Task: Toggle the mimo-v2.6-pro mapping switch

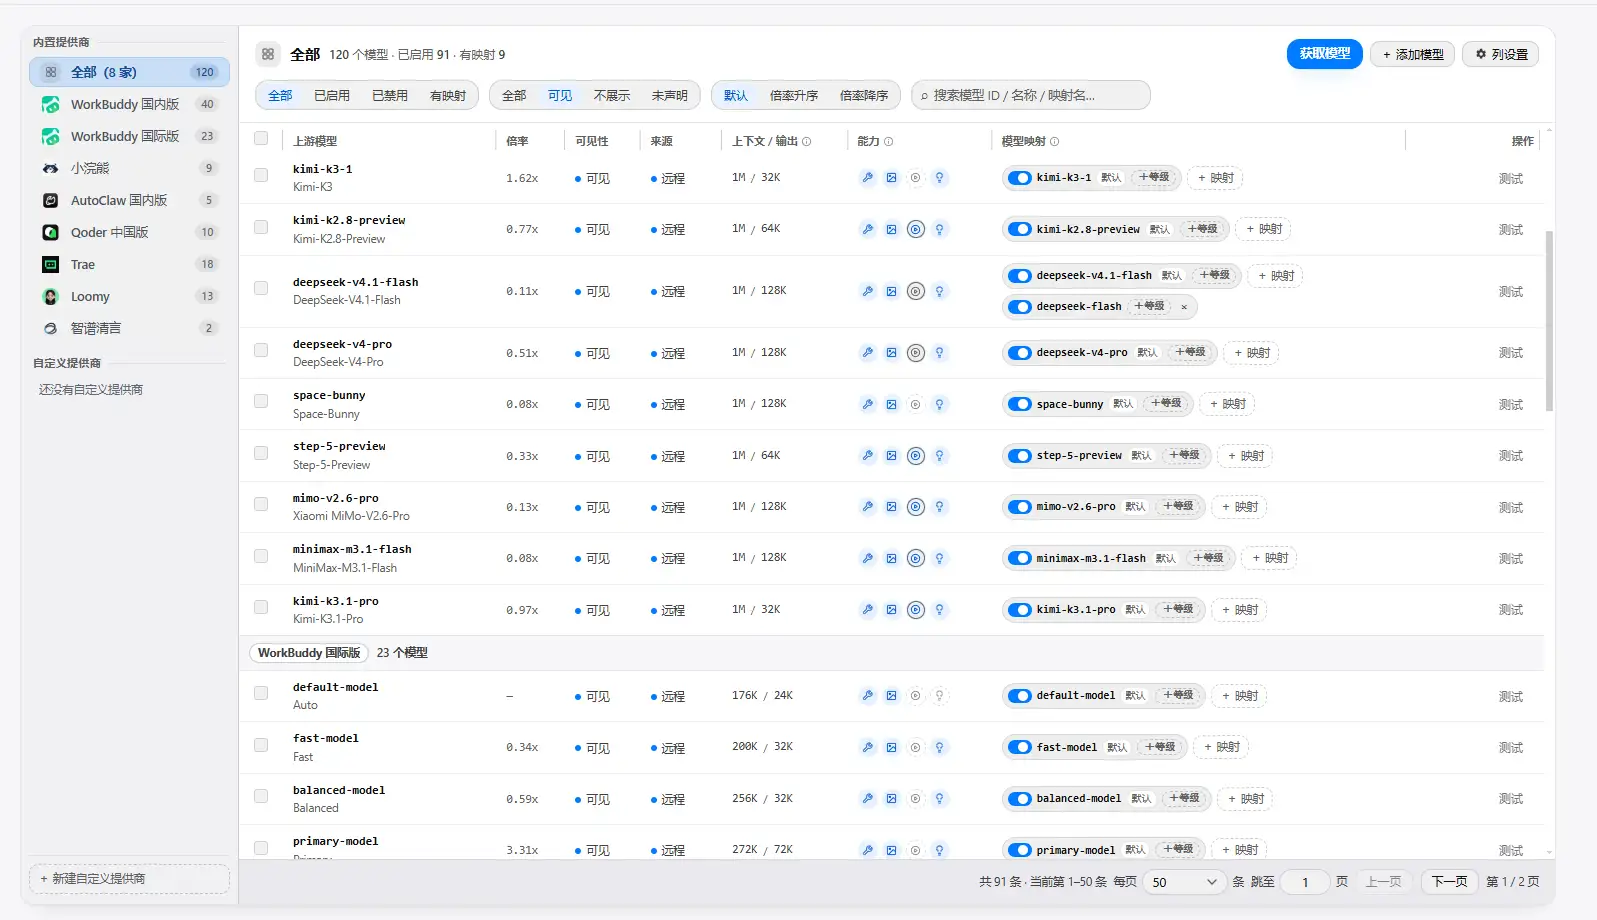Action: tap(1019, 507)
